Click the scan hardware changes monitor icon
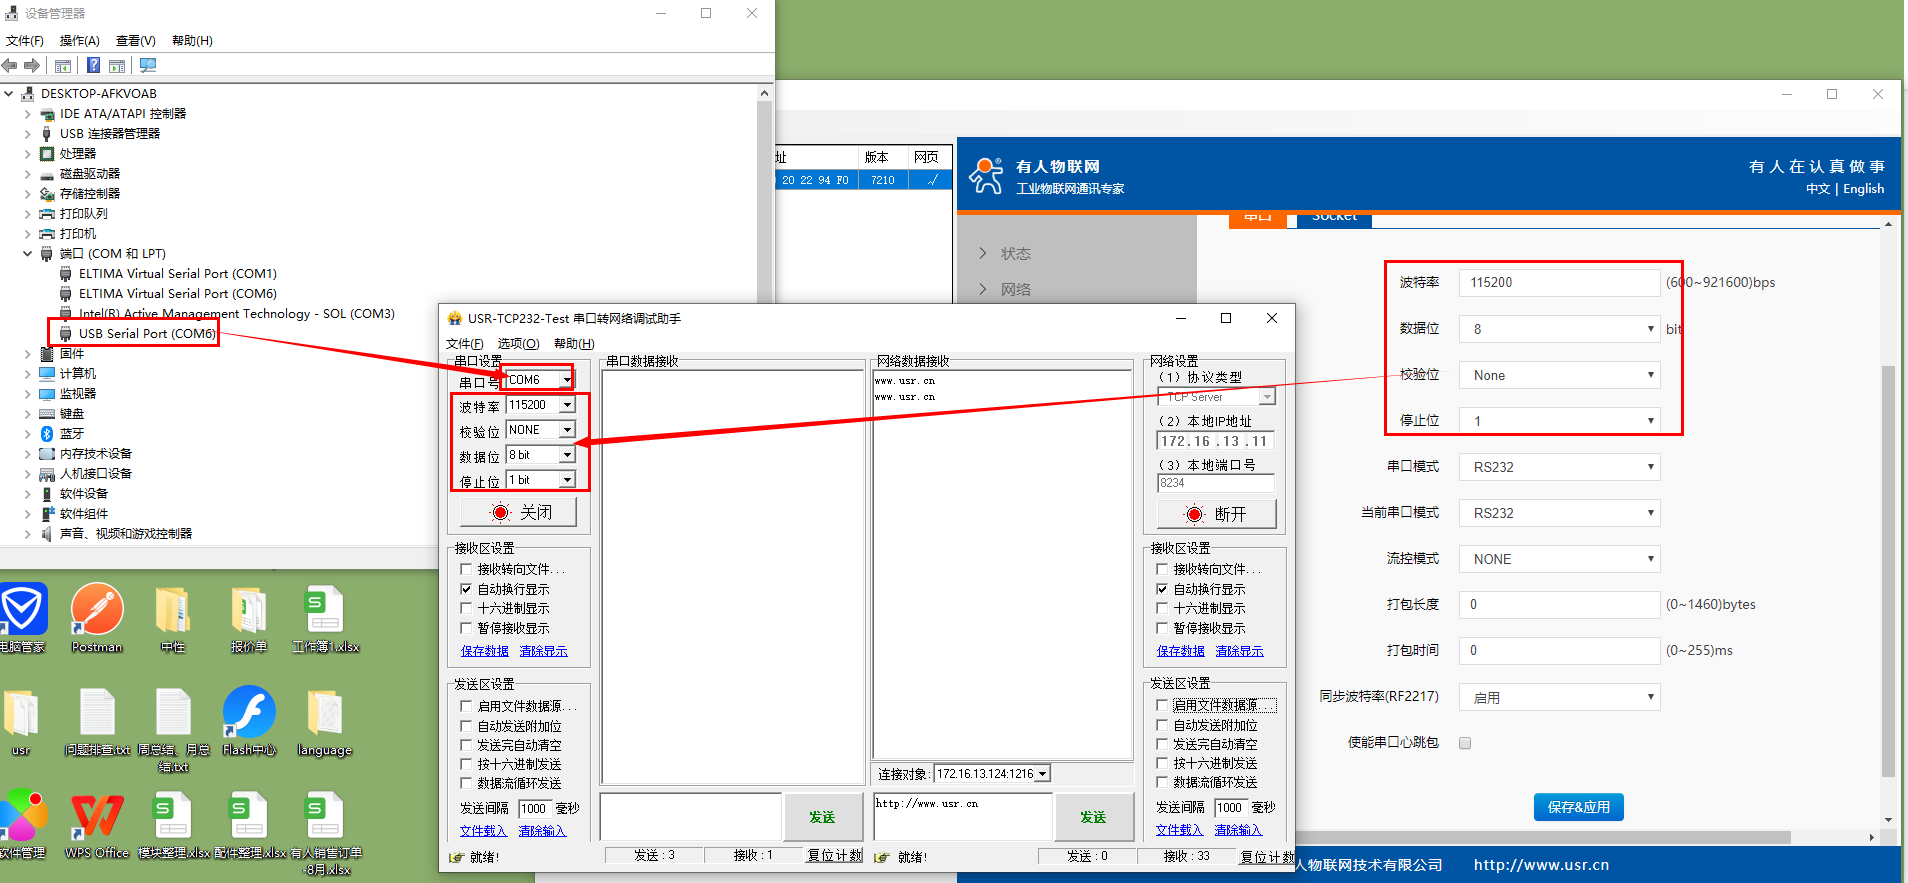 coord(148,66)
